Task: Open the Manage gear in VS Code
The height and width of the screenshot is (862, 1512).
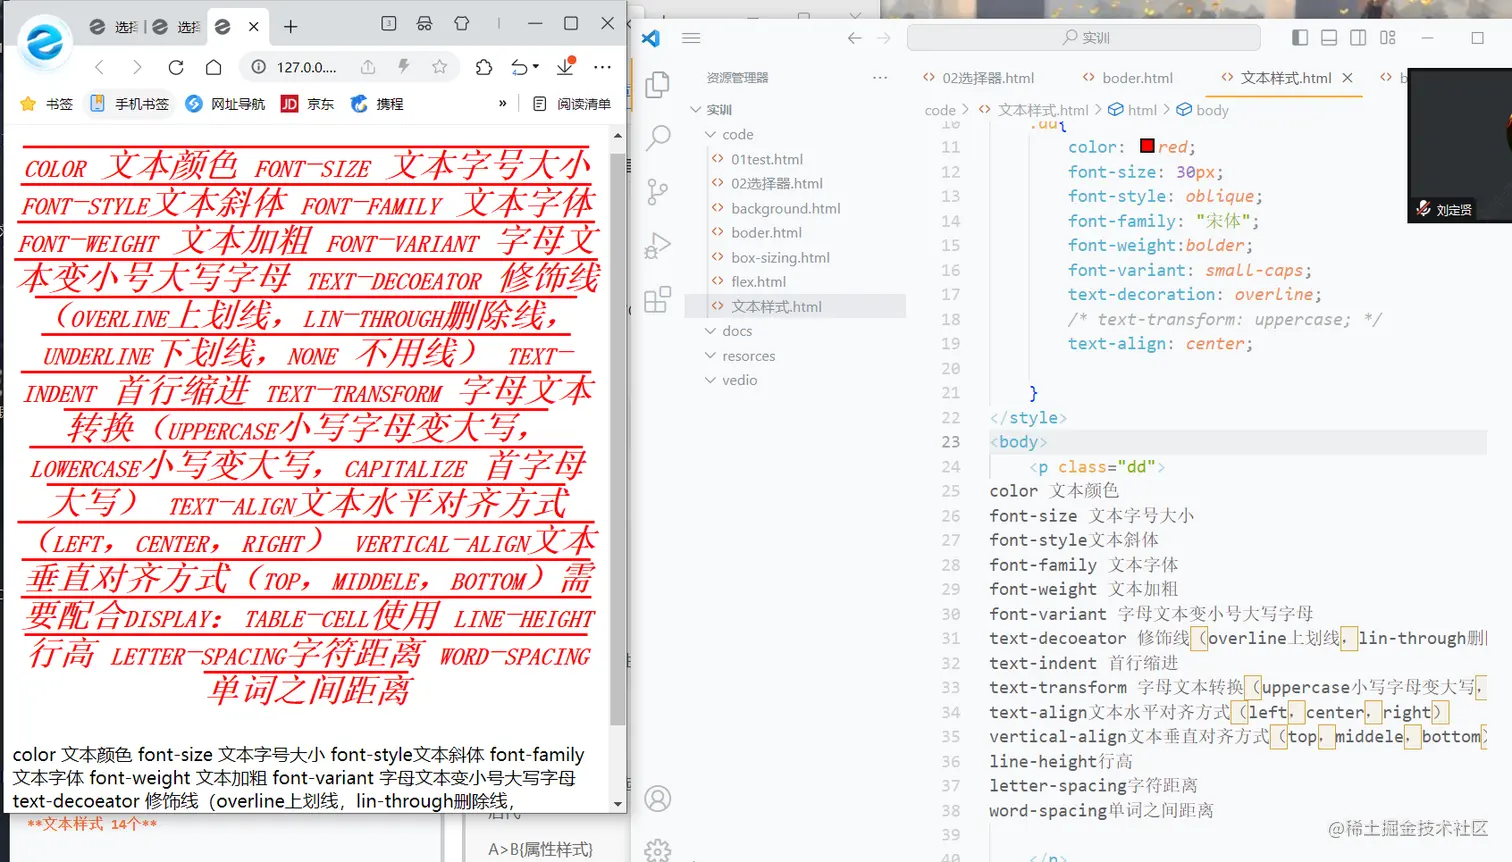Action: point(657,850)
